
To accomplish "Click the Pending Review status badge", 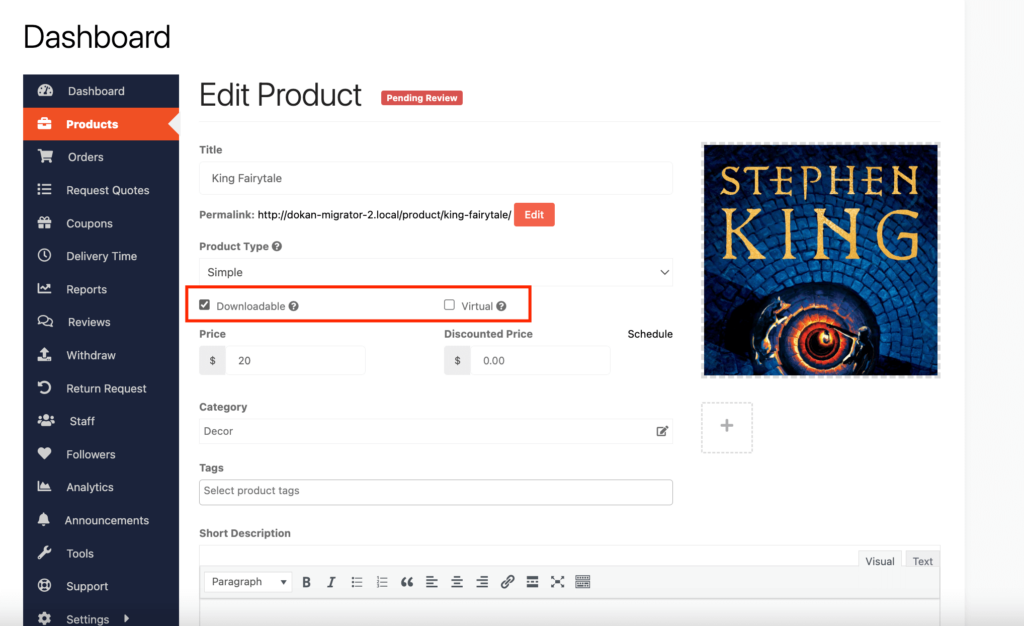I will point(422,98).
